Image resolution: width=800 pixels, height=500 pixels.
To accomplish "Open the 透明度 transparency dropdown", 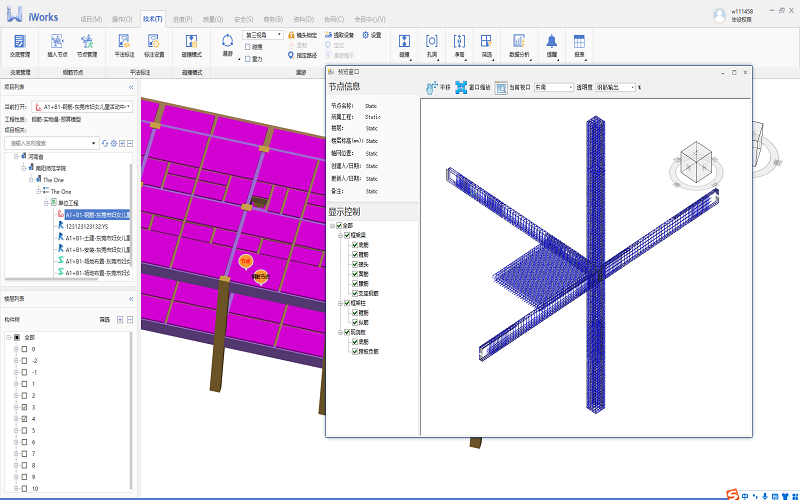I will [x=615, y=87].
